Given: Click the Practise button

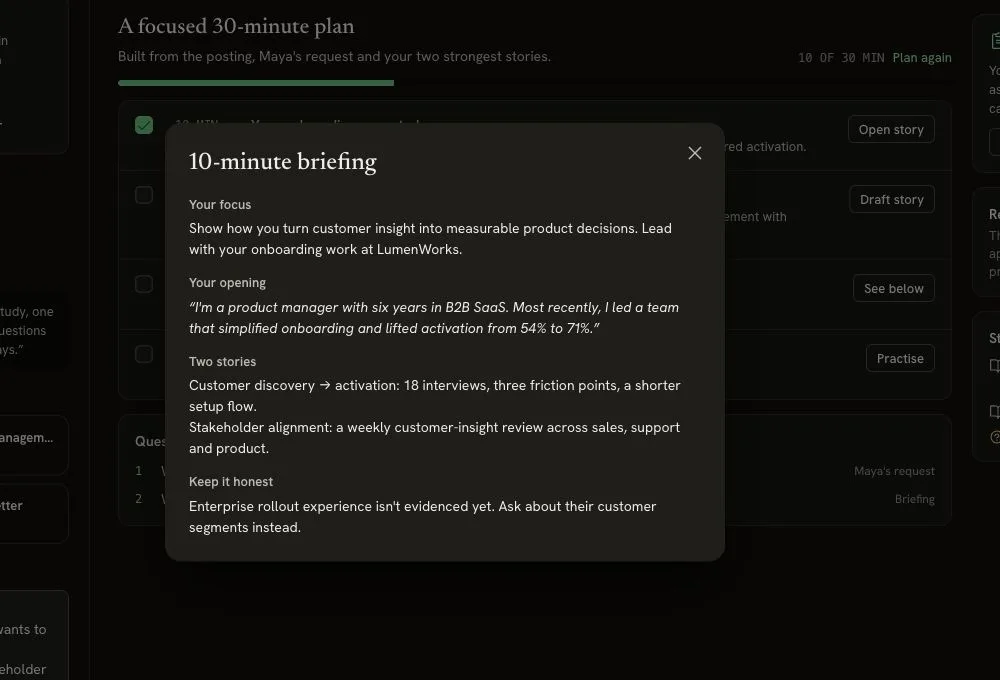Looking at the screenshot, I should tap(900, 358).
